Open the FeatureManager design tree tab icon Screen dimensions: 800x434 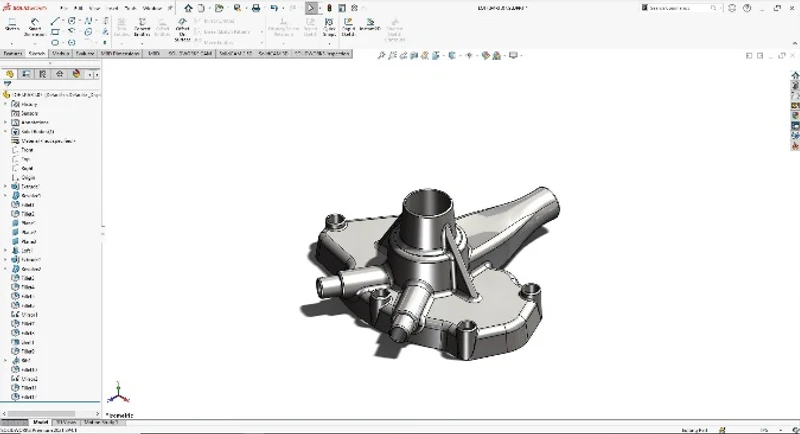coord(10,74)
